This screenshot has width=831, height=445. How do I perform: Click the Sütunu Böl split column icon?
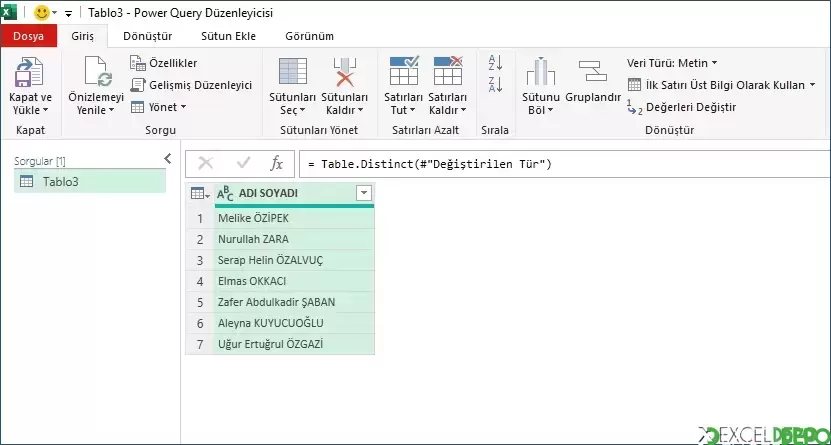pyautogui.click(x=541, y=71)
